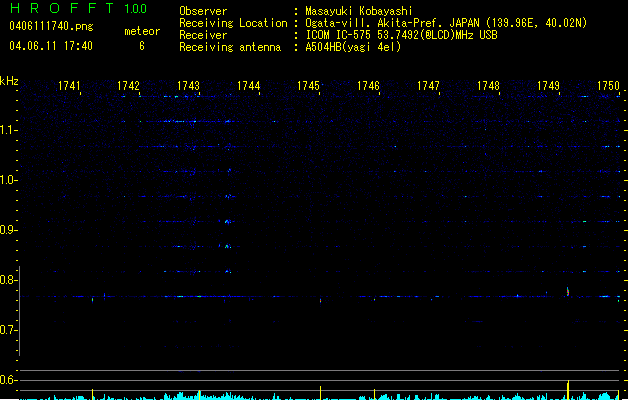Click the 1.1 kHz frequency axis label
629x400 pixels.
point(8,130)
